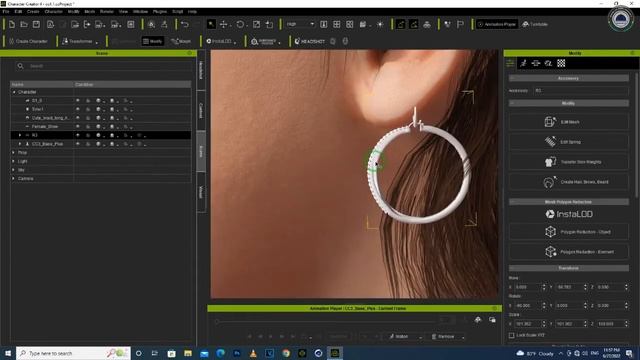Switch to the Visual side tab

click(201, 192)
